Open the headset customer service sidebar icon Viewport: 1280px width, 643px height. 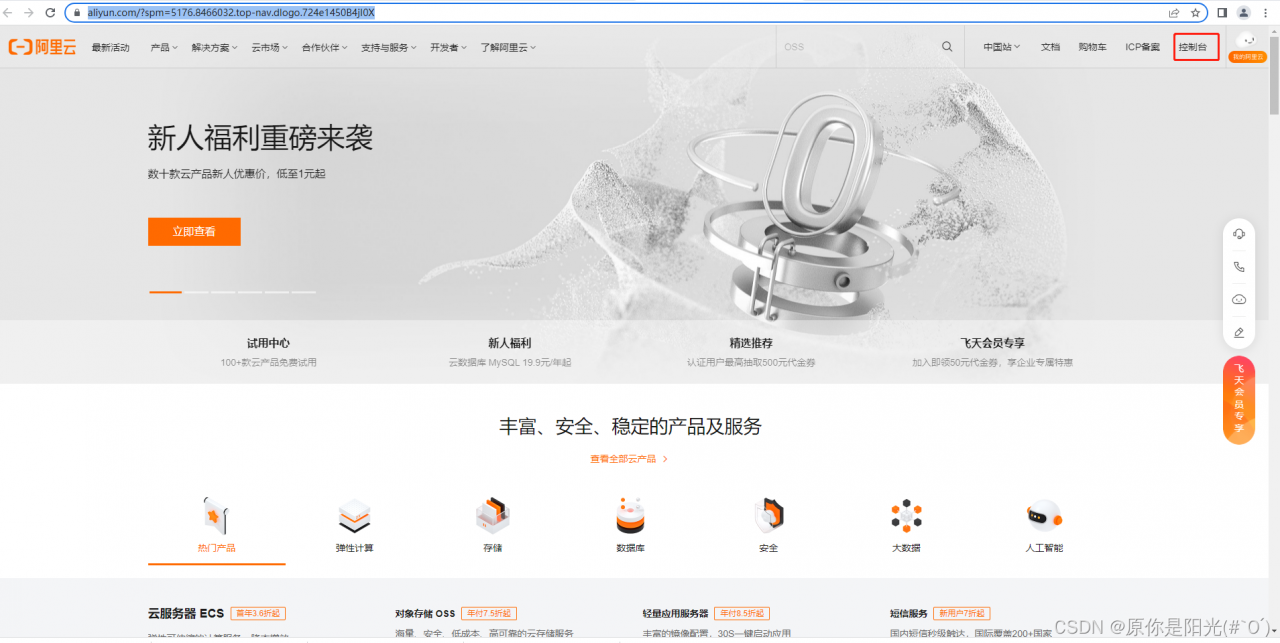[x=1239, y=233]
